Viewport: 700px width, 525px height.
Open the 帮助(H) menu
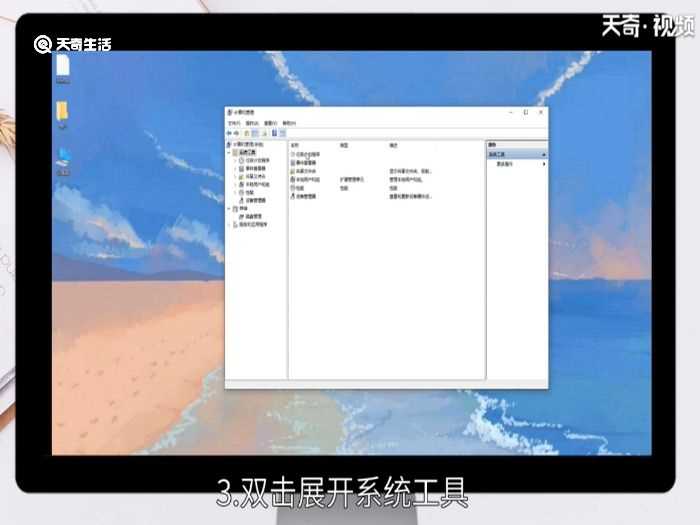(x=289, y=123)
